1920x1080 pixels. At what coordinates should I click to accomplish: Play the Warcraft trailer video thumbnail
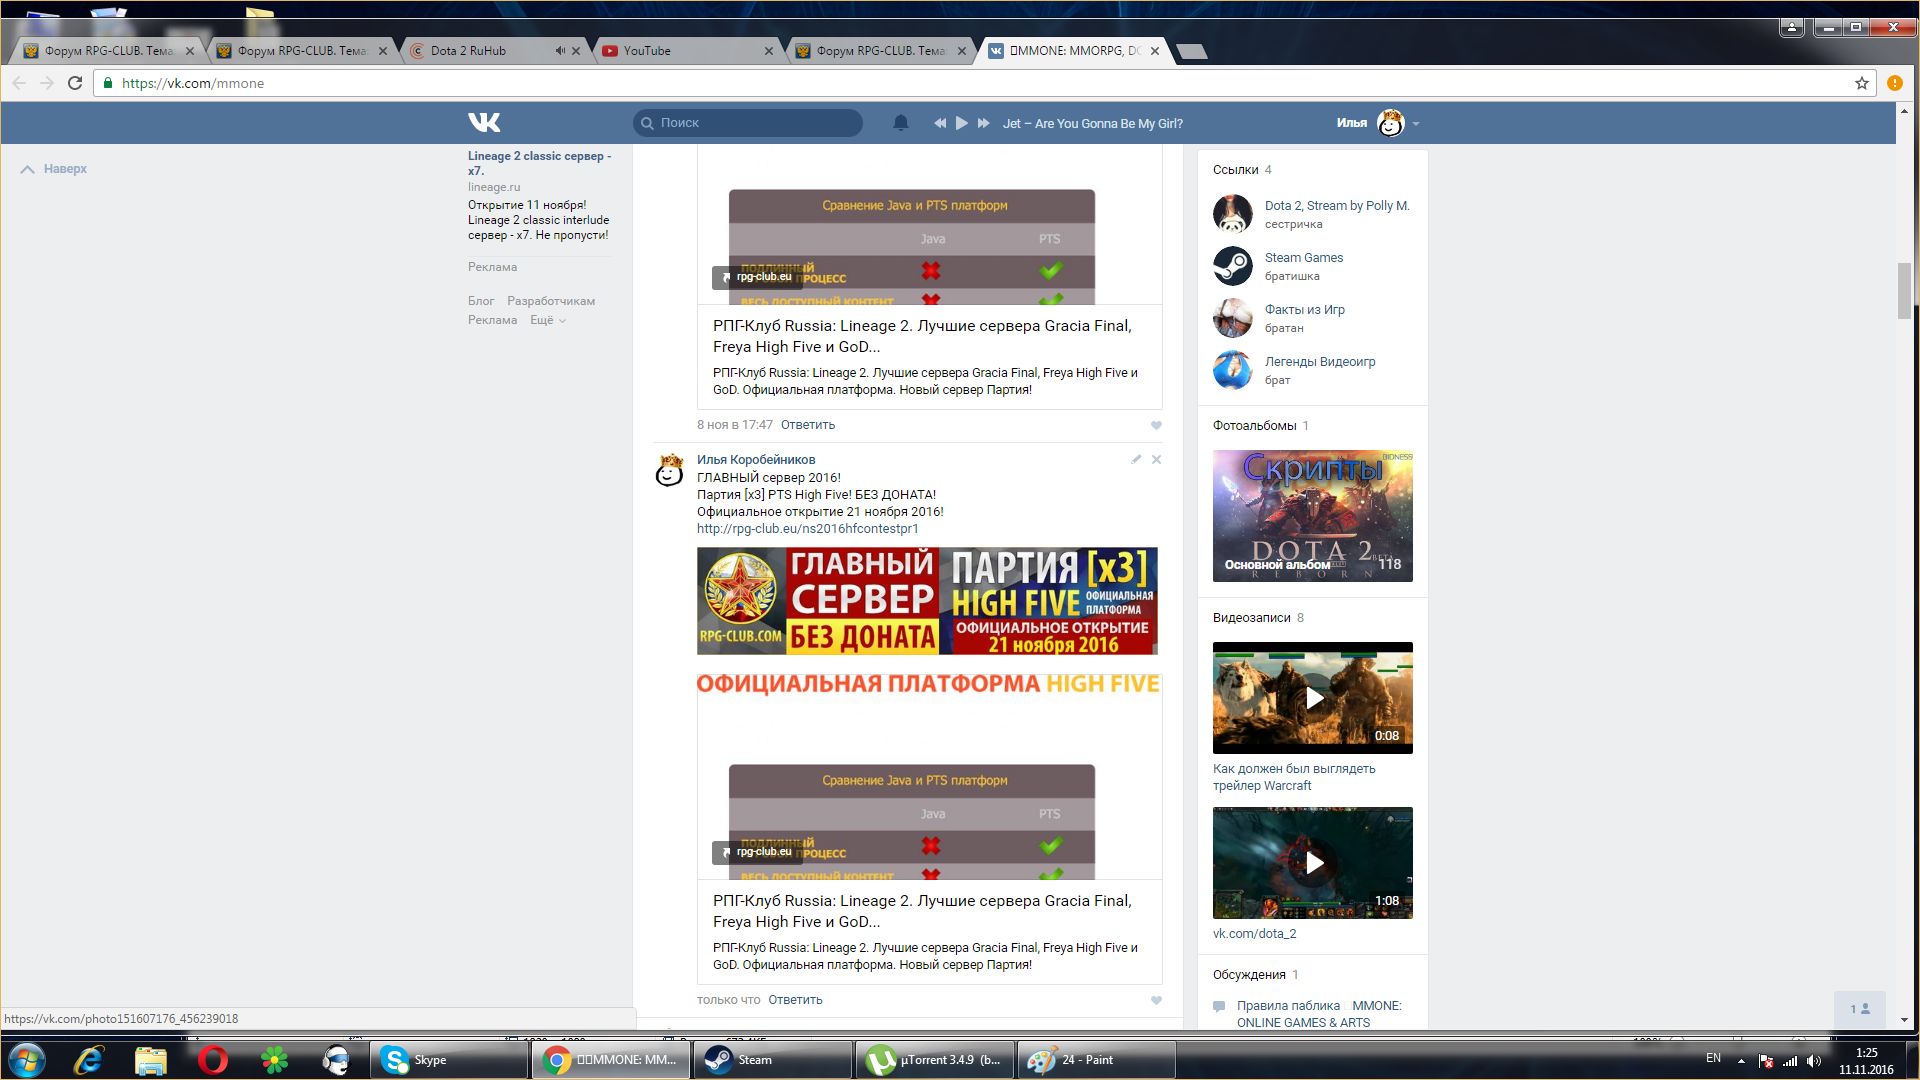(1313, 698)
